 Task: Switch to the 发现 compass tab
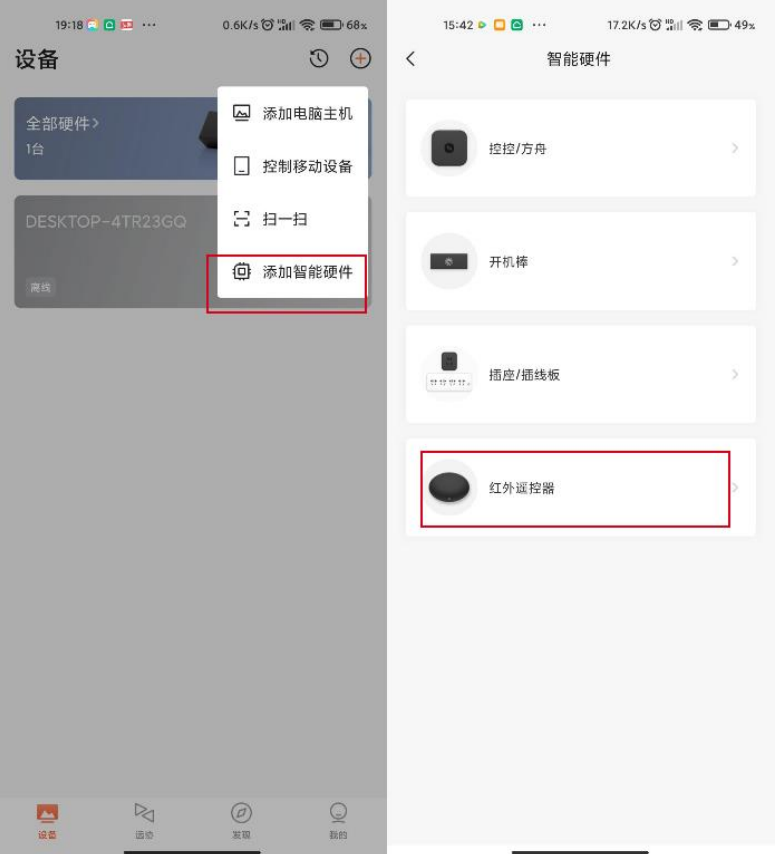[x=241, y=821]
